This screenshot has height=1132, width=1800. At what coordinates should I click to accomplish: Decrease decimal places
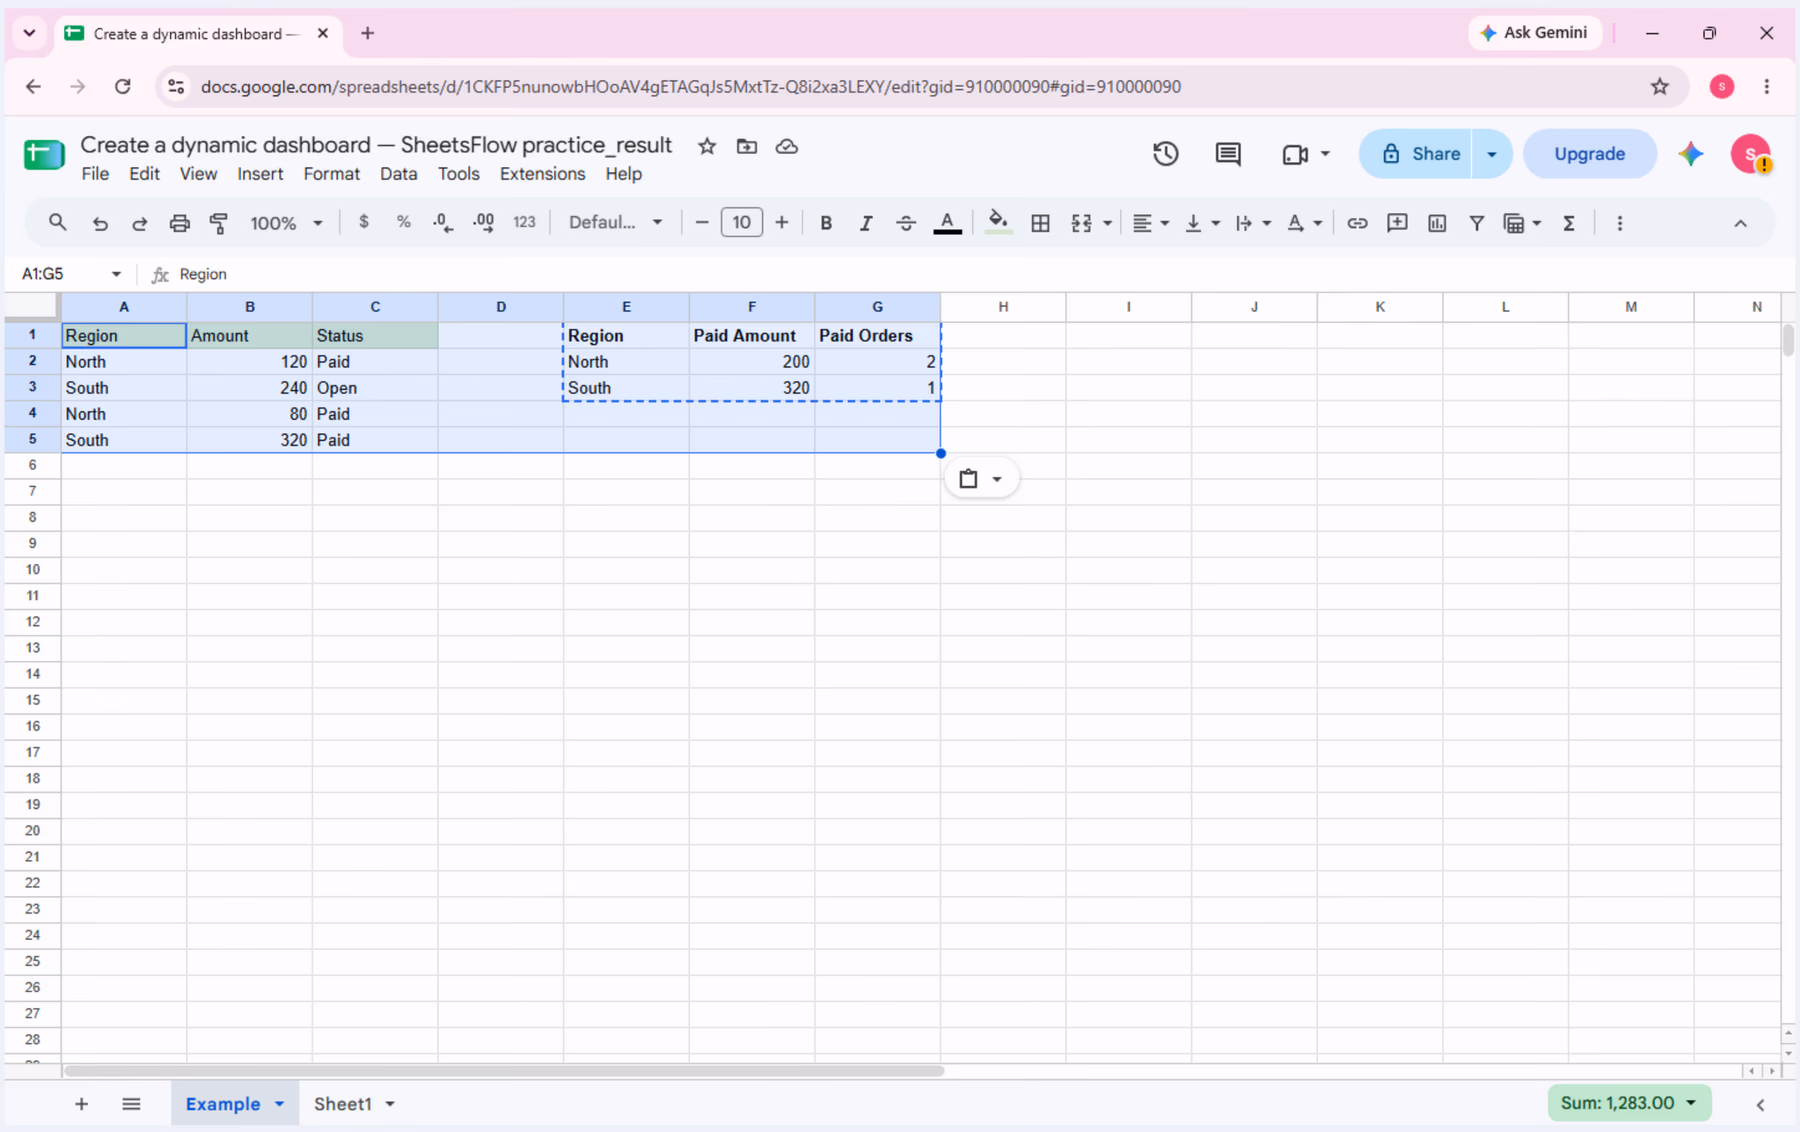click(x=443, y=222)
